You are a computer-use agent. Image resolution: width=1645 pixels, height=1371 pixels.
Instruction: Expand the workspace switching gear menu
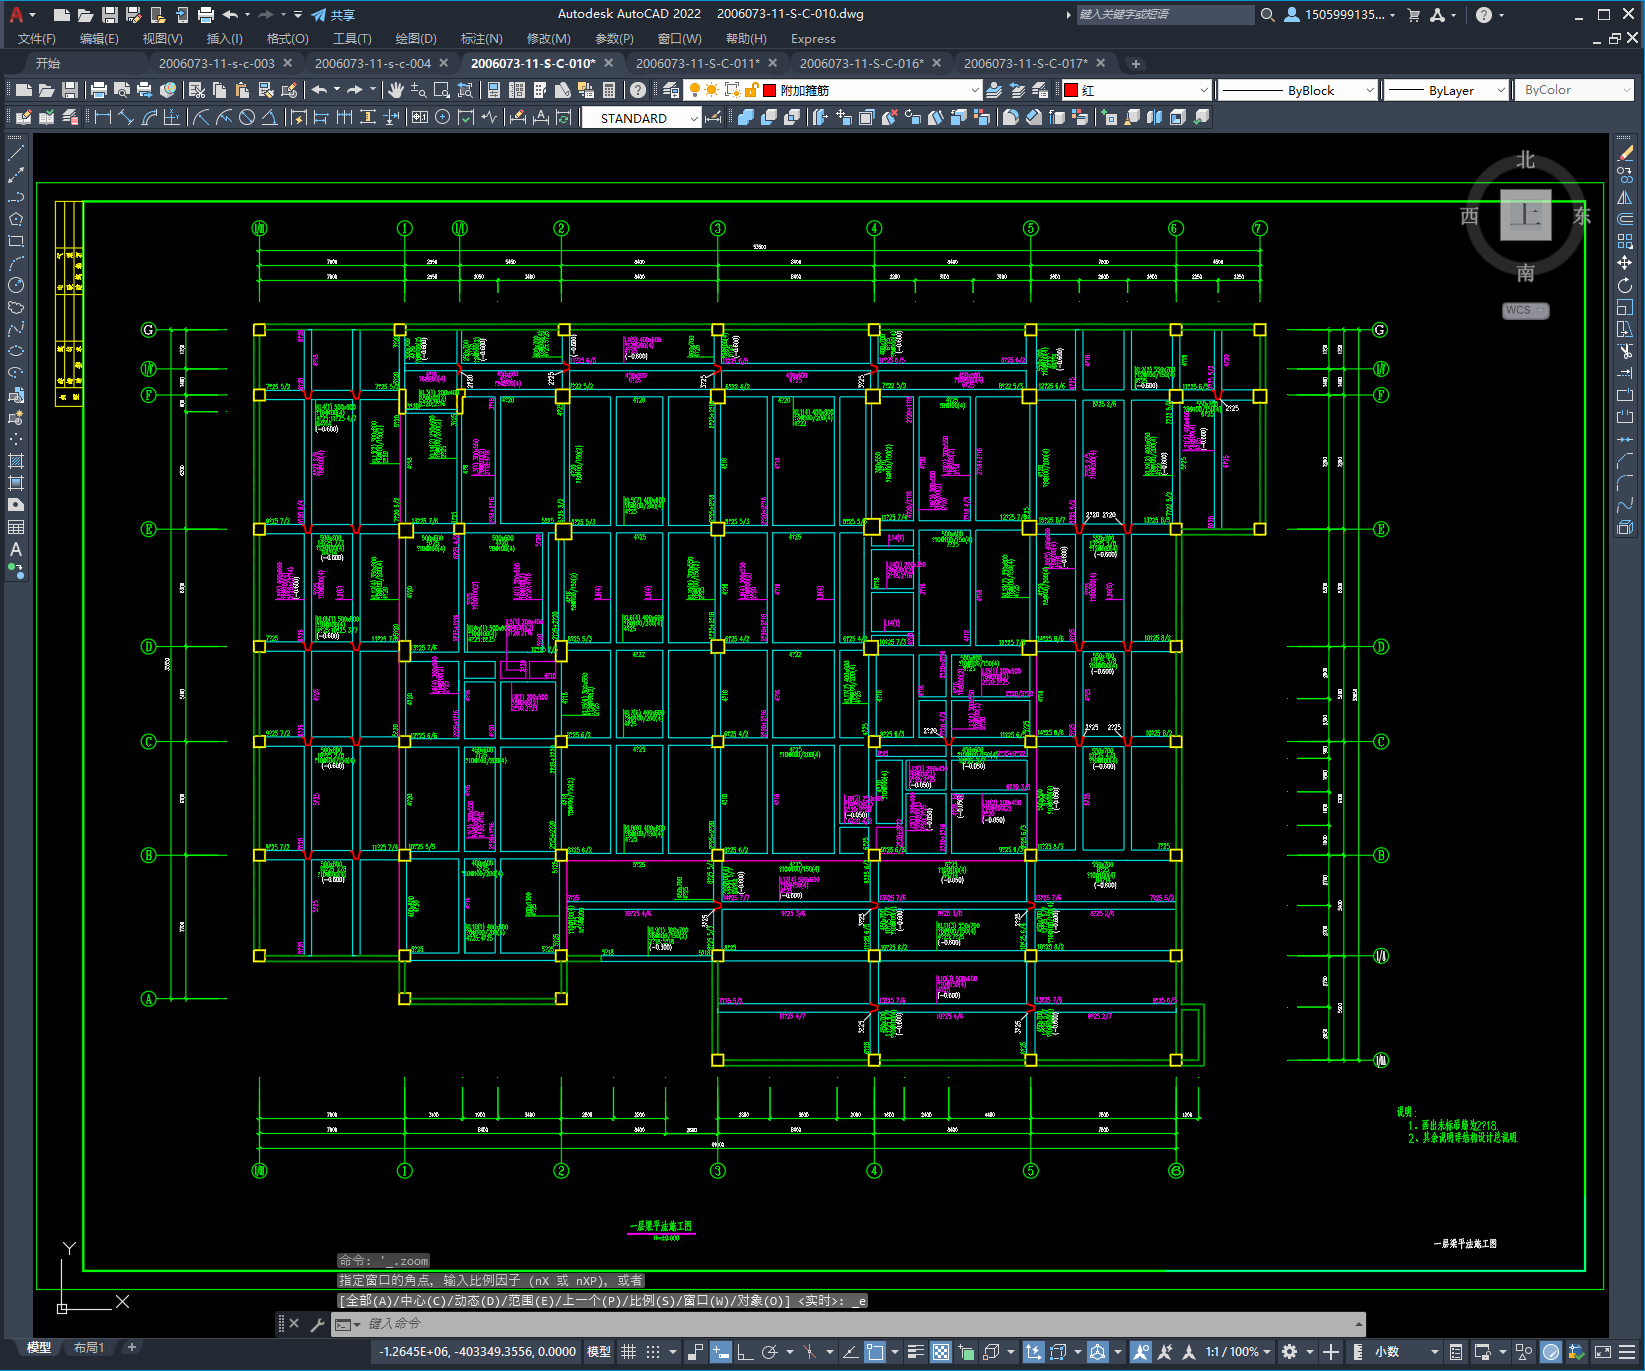(x=1297, y=1352)
